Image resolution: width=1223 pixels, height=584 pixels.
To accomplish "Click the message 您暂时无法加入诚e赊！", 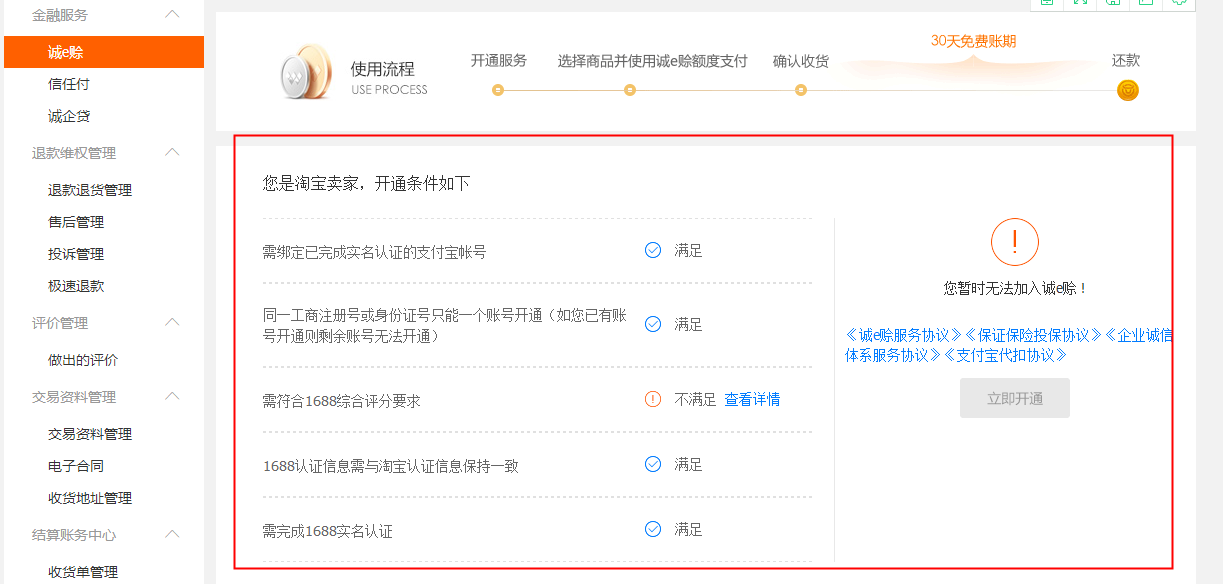I will pyautogui.click(x=1015, y=288).
